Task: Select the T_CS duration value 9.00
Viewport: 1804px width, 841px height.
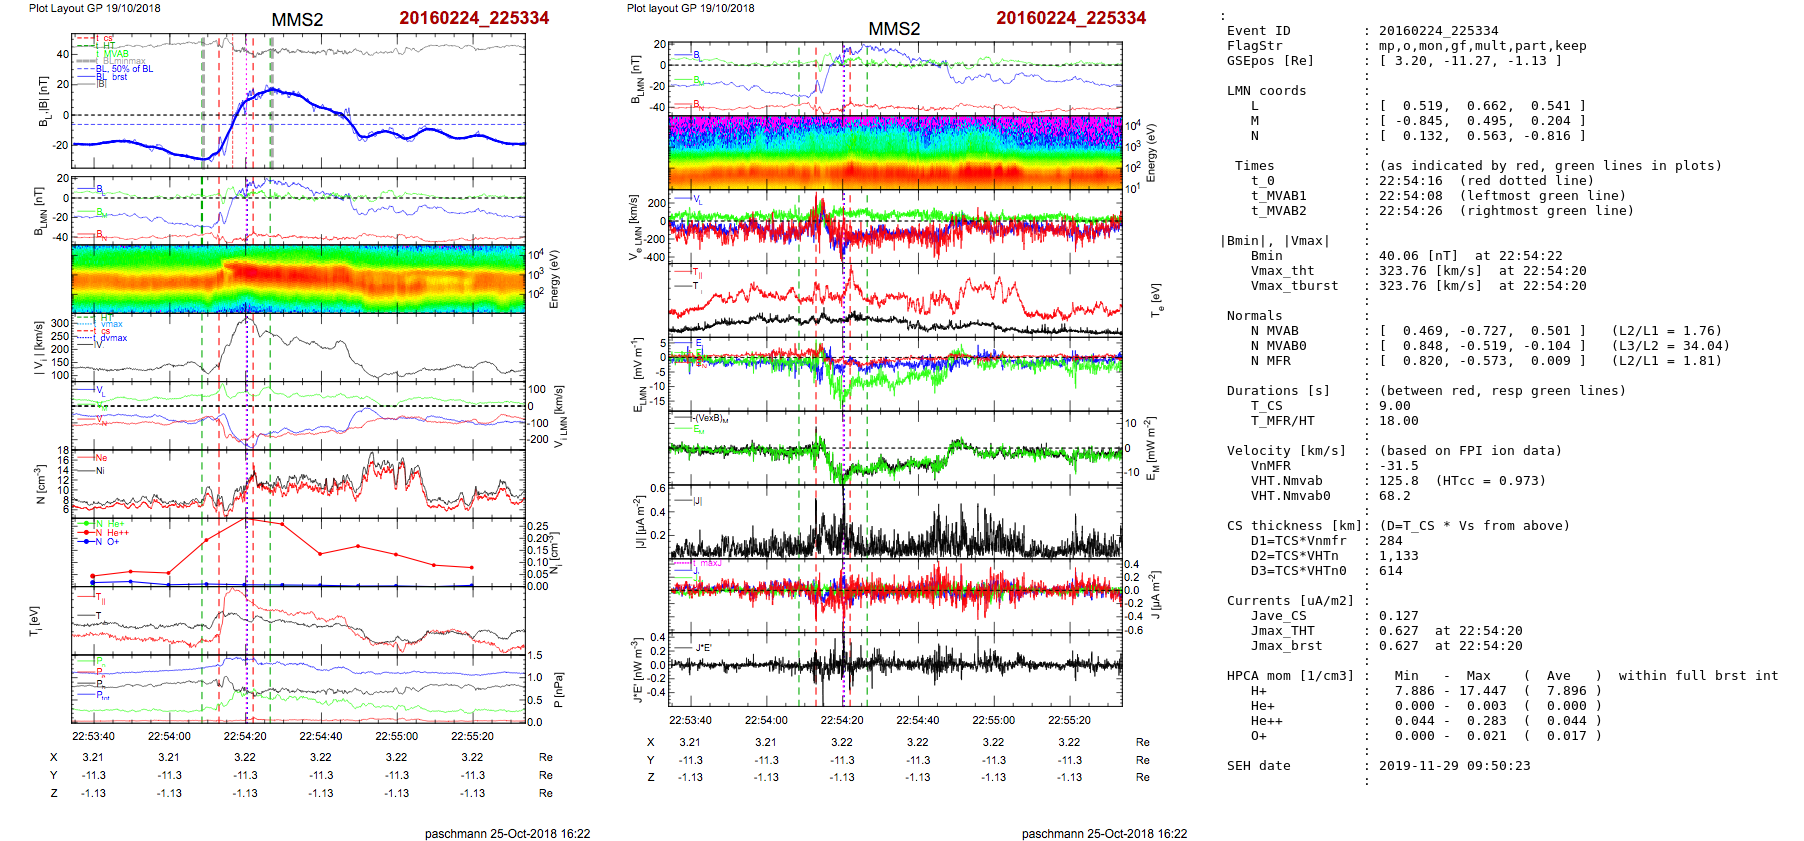Action: (x=1394, y=406)
